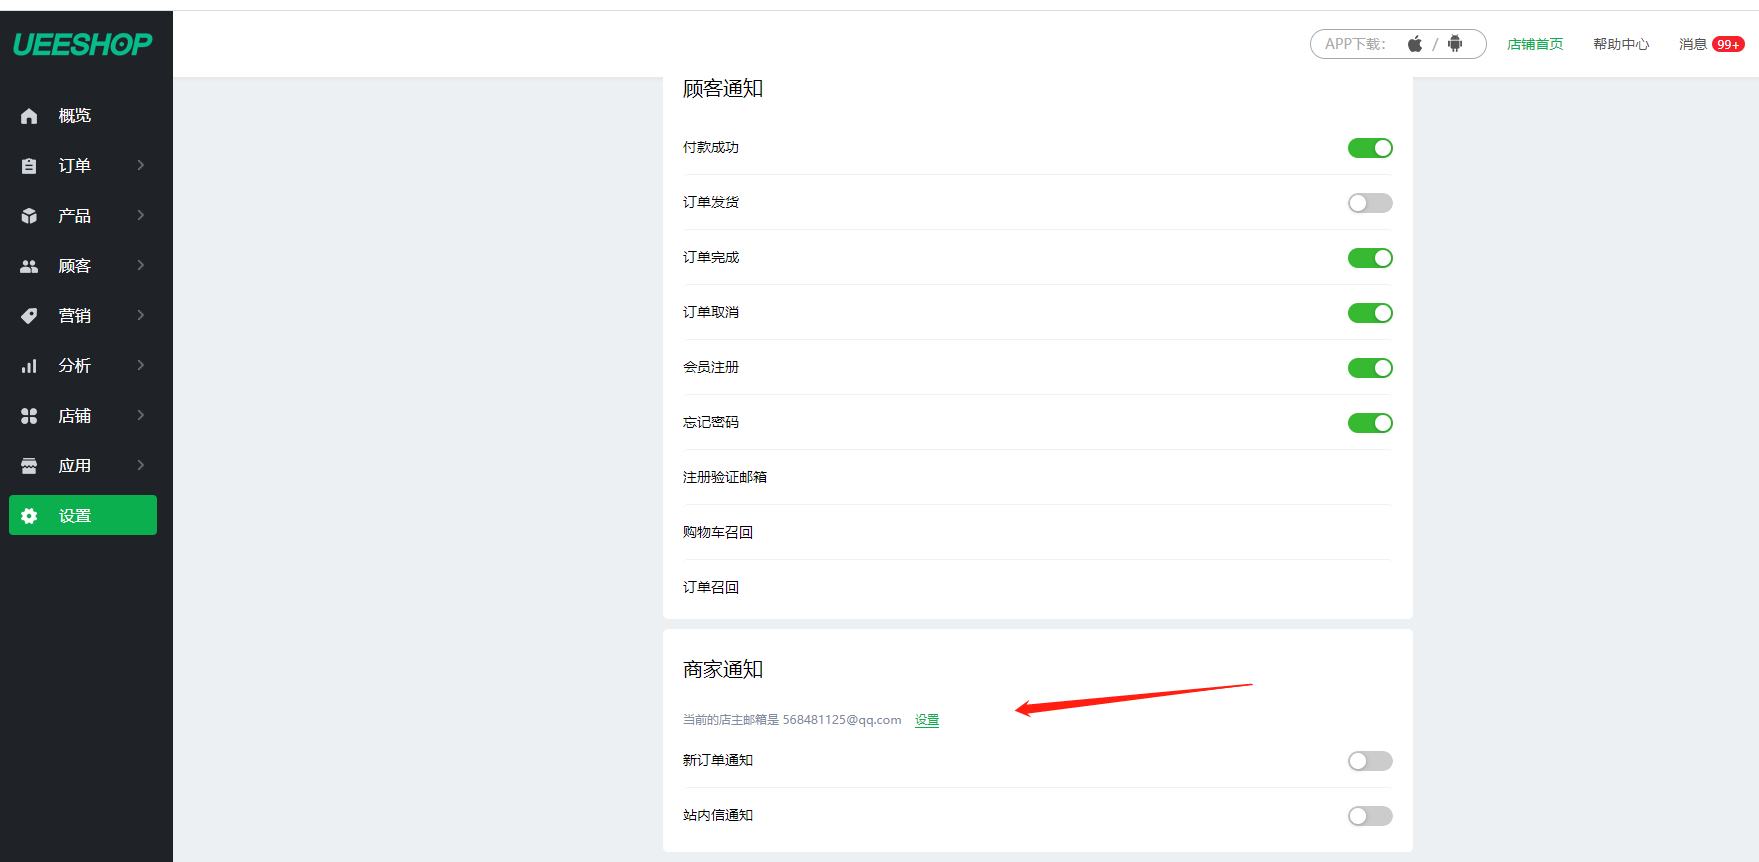The height and width of the screenshot is (862, 1759).
Task: Click the storefront icon for 应用
Action: click(x=29, y=466)
